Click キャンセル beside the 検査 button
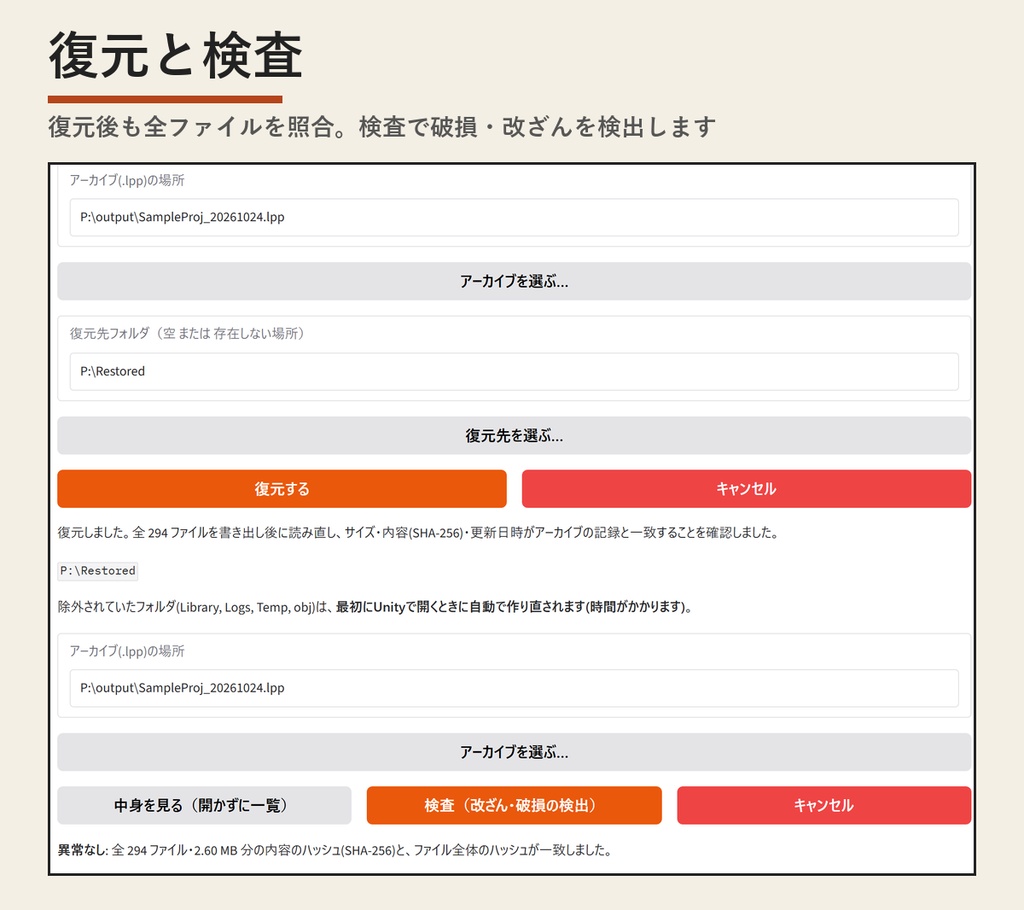The height and width of the screenshot is (910, 1024). (x=824, y=805)
